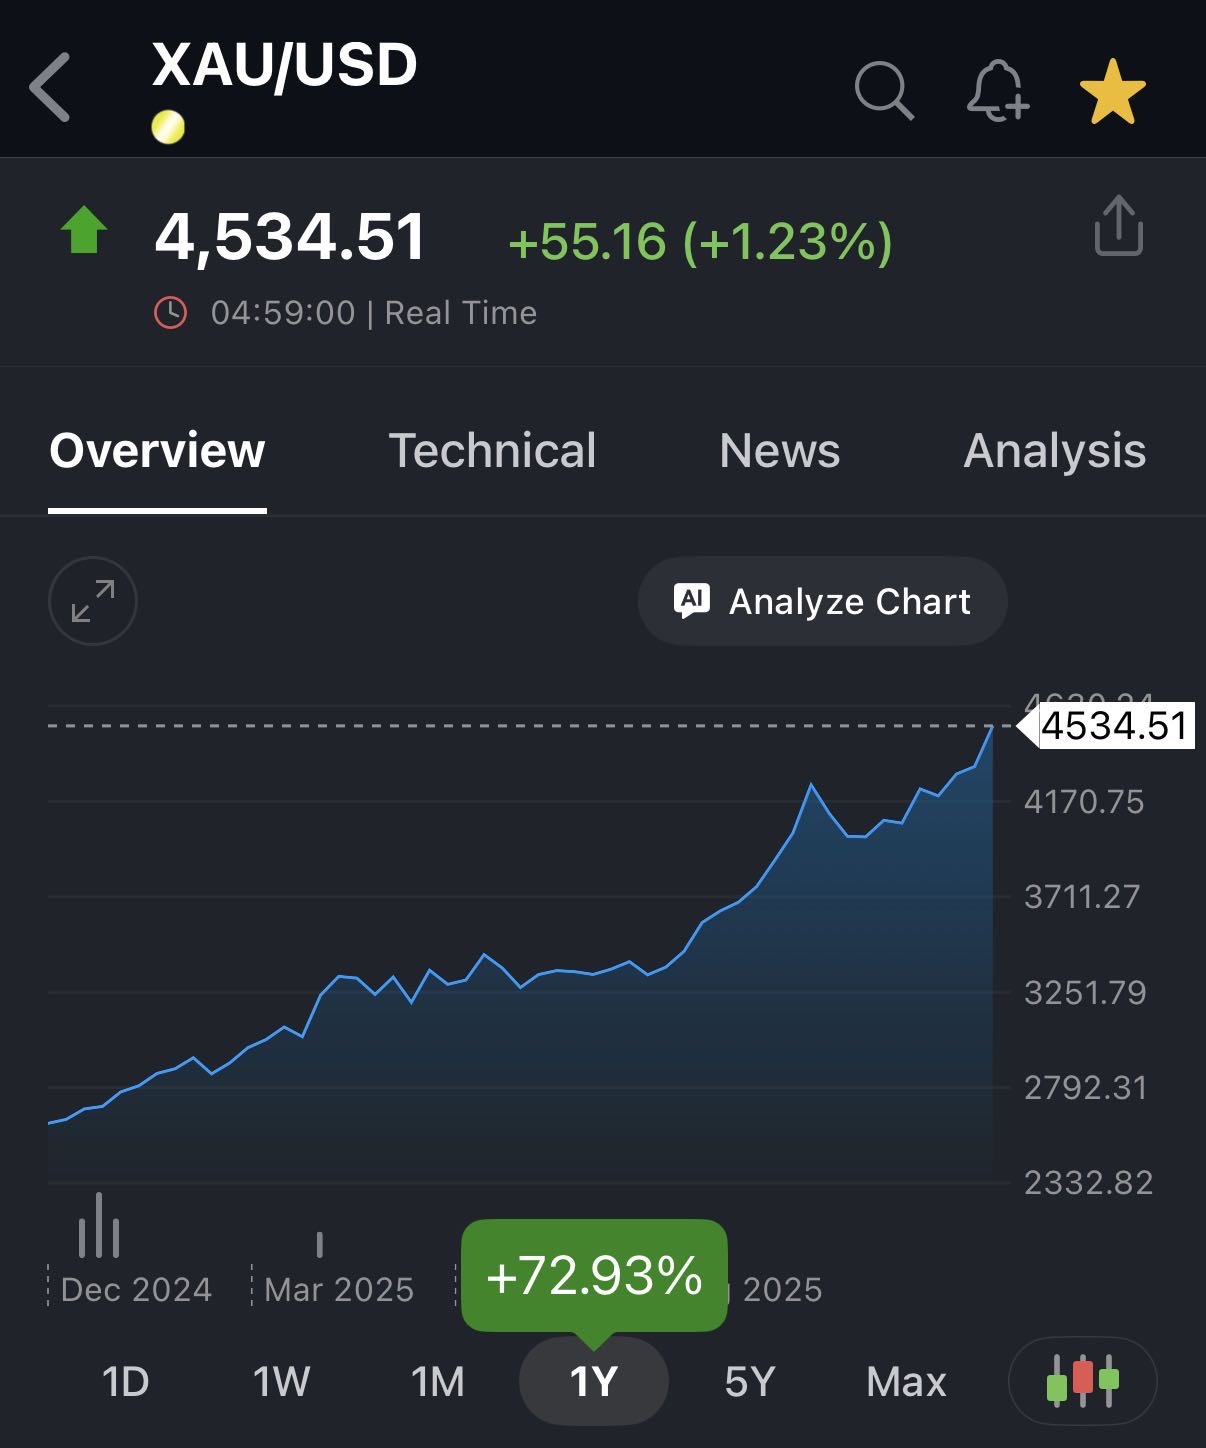Toggle the favorite star for XAU/USD
1206x1448 pixels.
pyautogui.click(x=1113, y=91)
